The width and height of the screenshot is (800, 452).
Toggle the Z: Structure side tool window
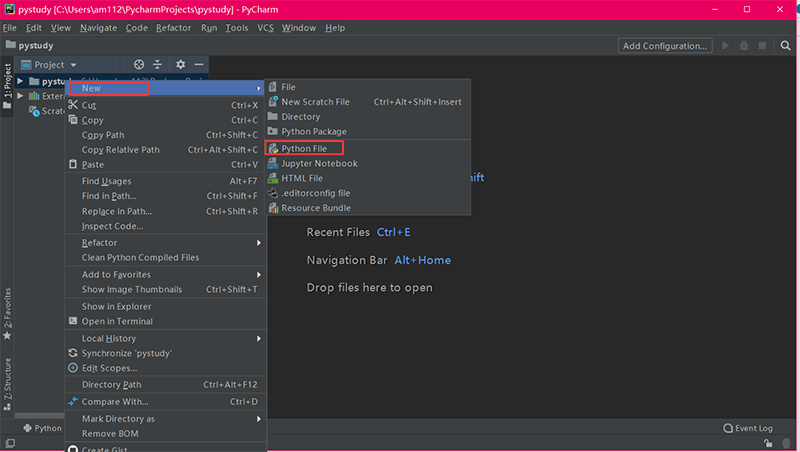click(7, 384)
